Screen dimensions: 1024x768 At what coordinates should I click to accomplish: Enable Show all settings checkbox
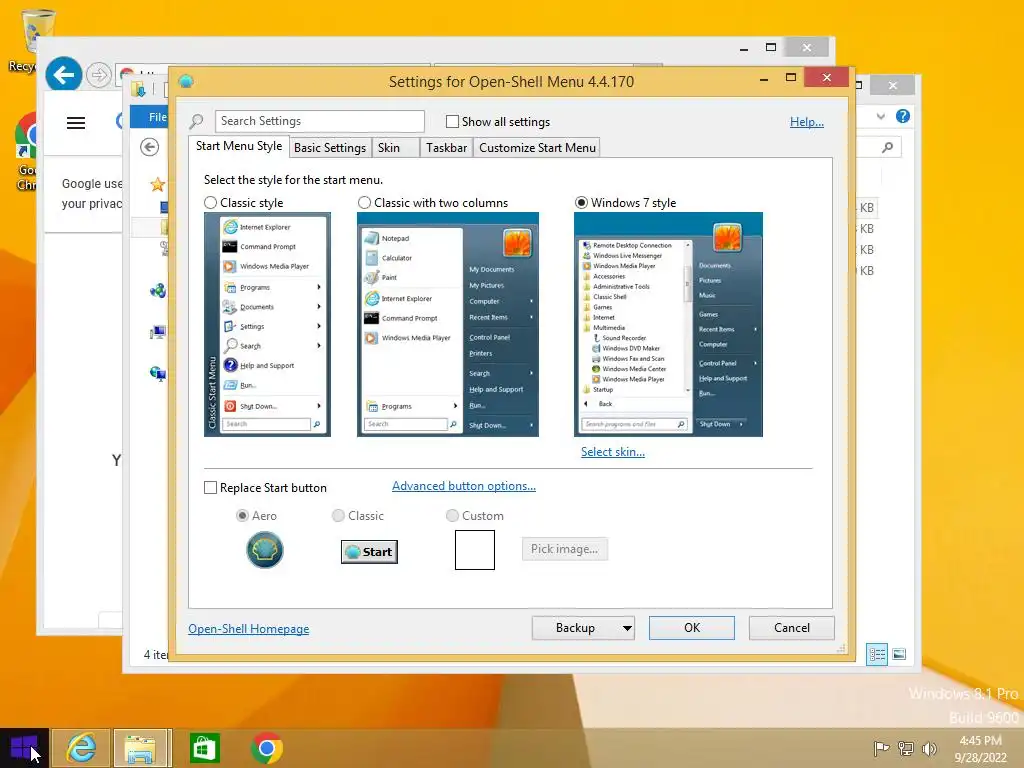coord(452,121)
